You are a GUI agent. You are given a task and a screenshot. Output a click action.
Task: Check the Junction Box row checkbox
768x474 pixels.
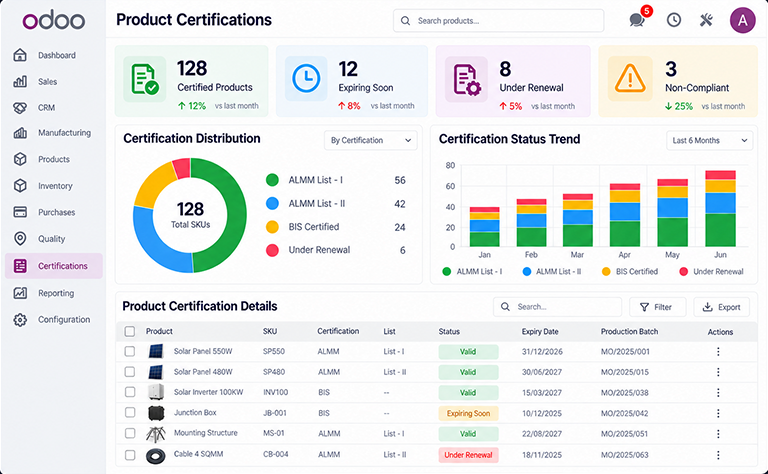click(130, 413)
